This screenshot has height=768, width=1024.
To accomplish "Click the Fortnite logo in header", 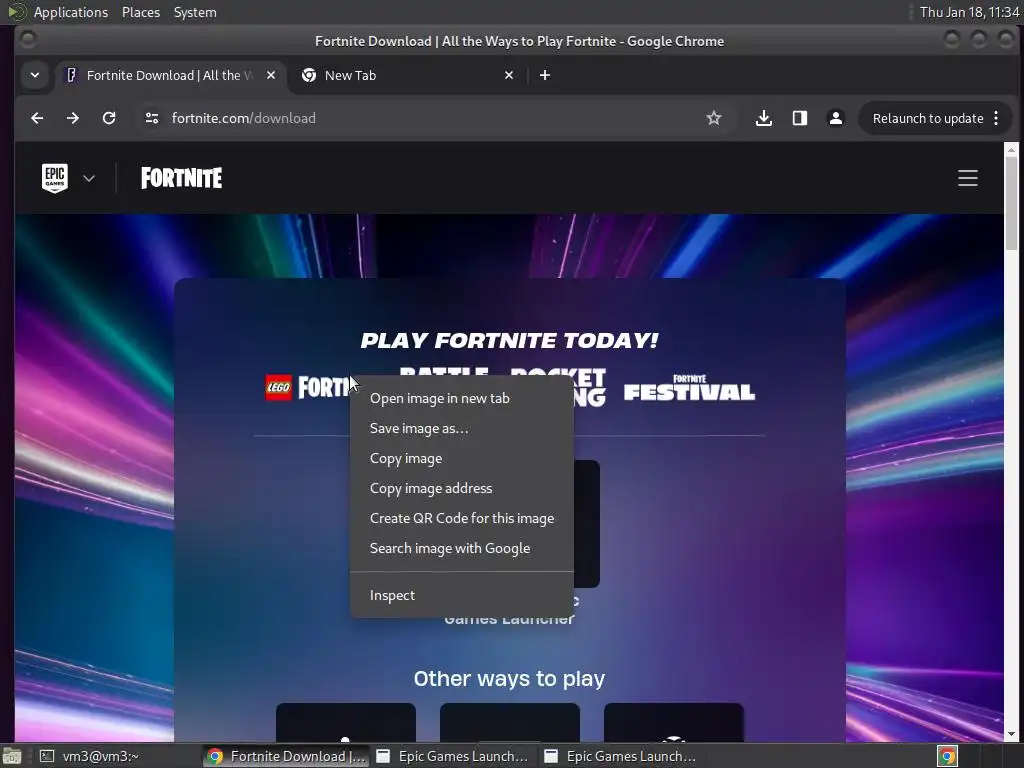I will click(182, 178).
